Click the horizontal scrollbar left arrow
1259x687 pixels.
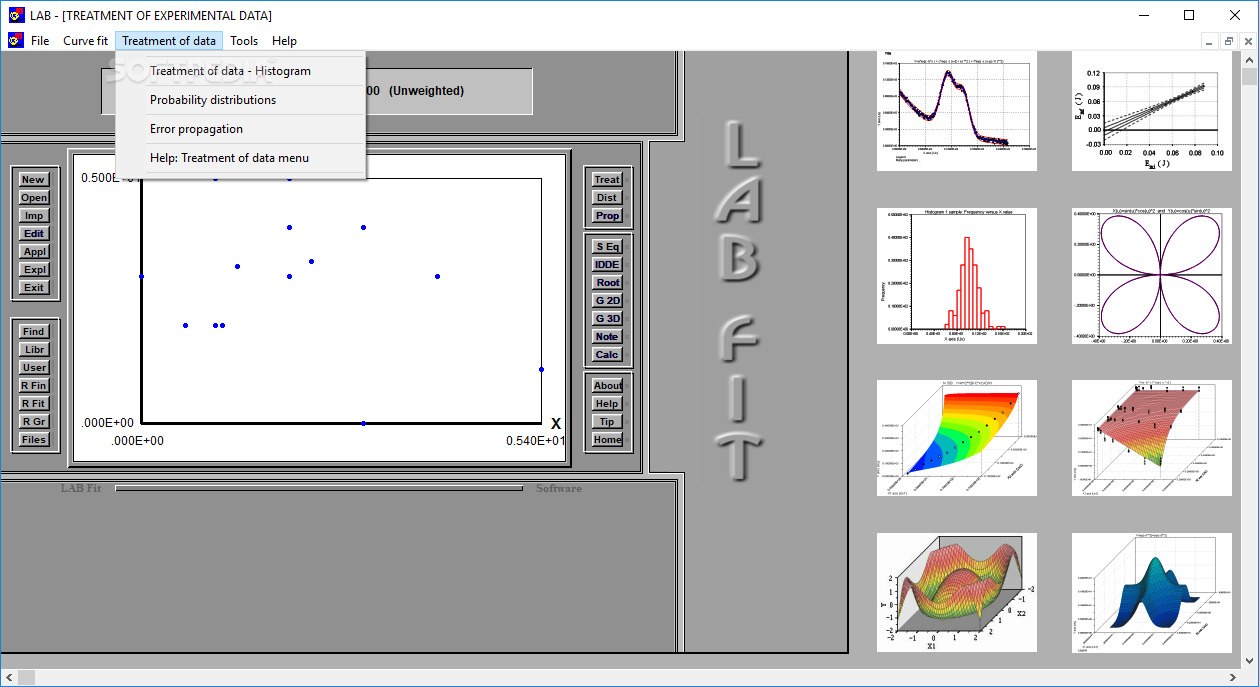pyautogui.click(x=8, y=678)
